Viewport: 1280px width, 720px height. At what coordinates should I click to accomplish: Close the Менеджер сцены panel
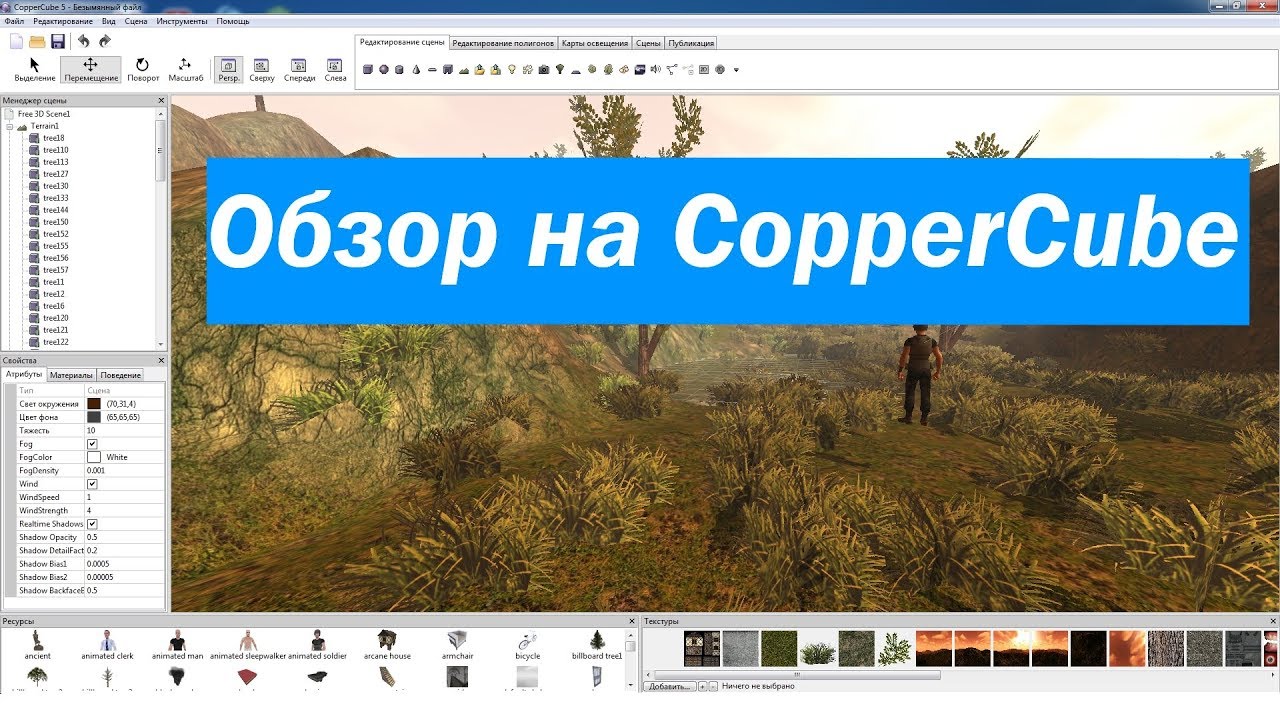click(161, 101)
